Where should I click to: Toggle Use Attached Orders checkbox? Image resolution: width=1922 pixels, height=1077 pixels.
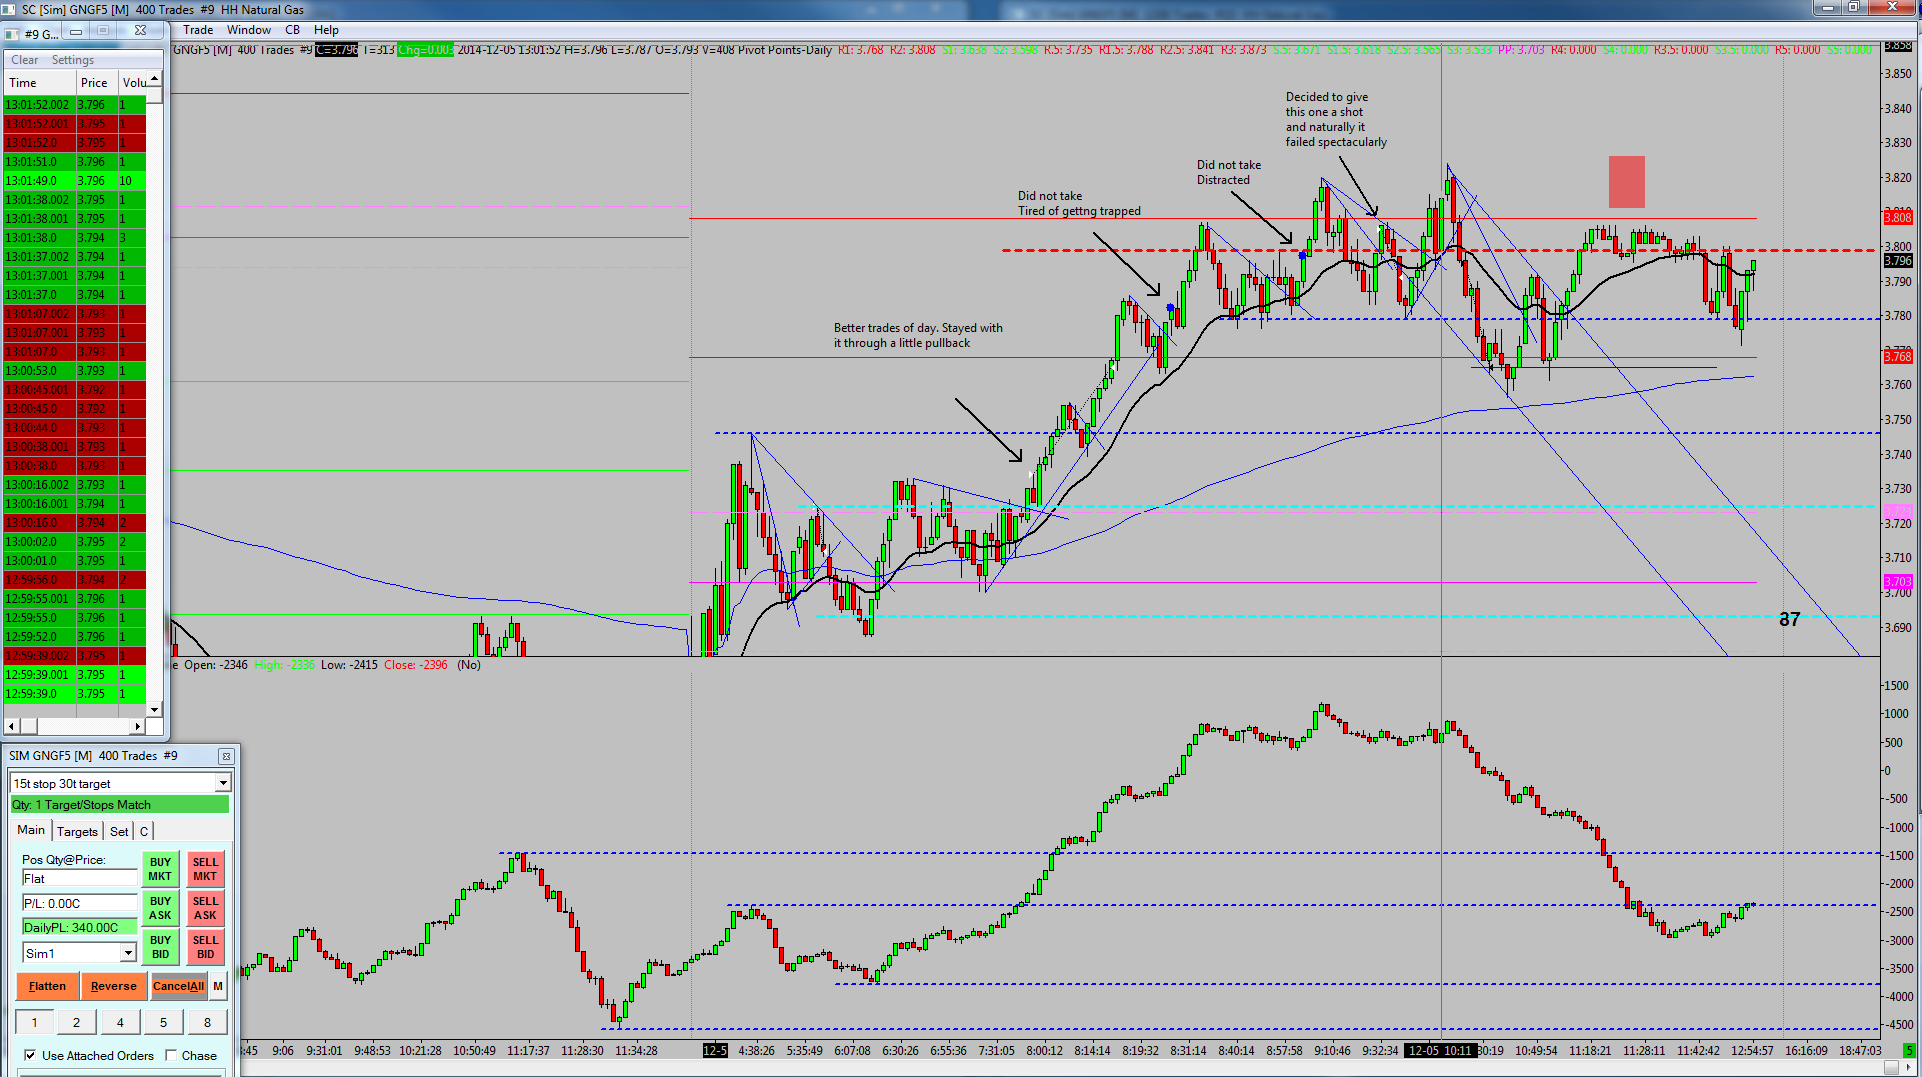(x=30, y=1055)
